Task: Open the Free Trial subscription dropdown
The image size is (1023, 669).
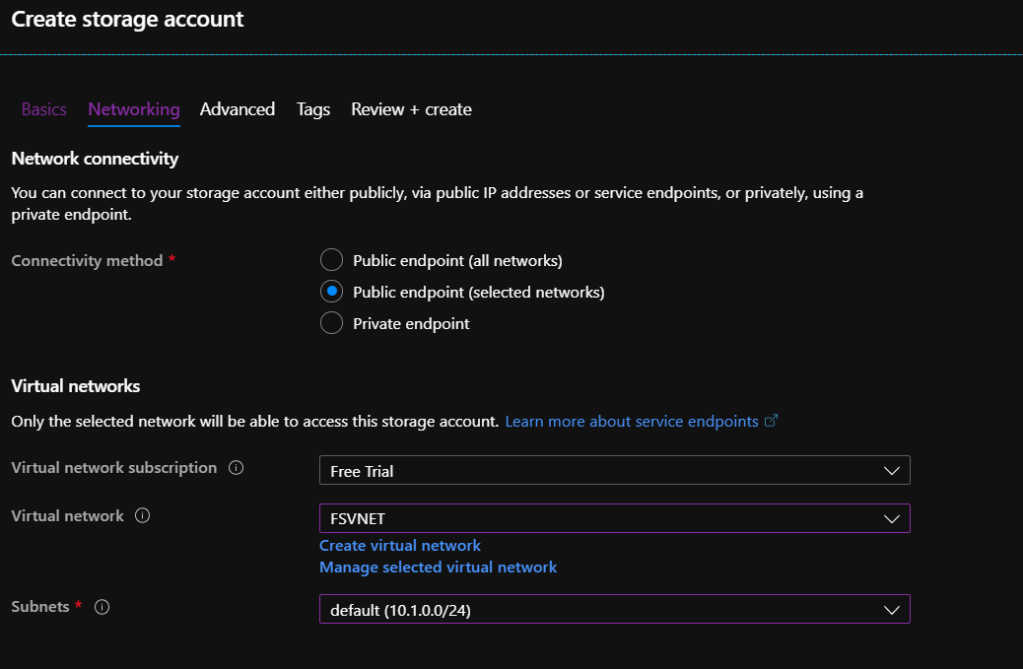Action: (x=614, y=470)
